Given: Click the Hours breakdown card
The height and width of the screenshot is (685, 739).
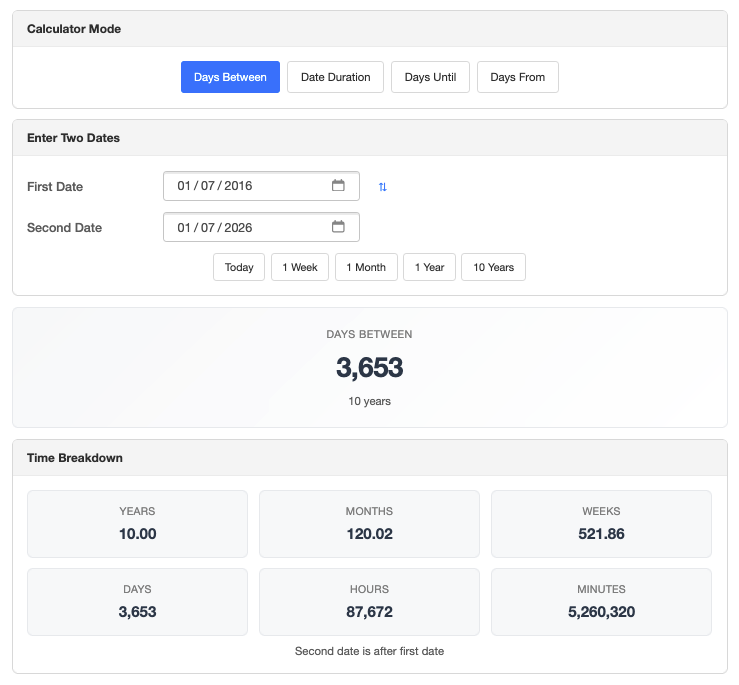Looking at the screenshot, I should [369, 601].
